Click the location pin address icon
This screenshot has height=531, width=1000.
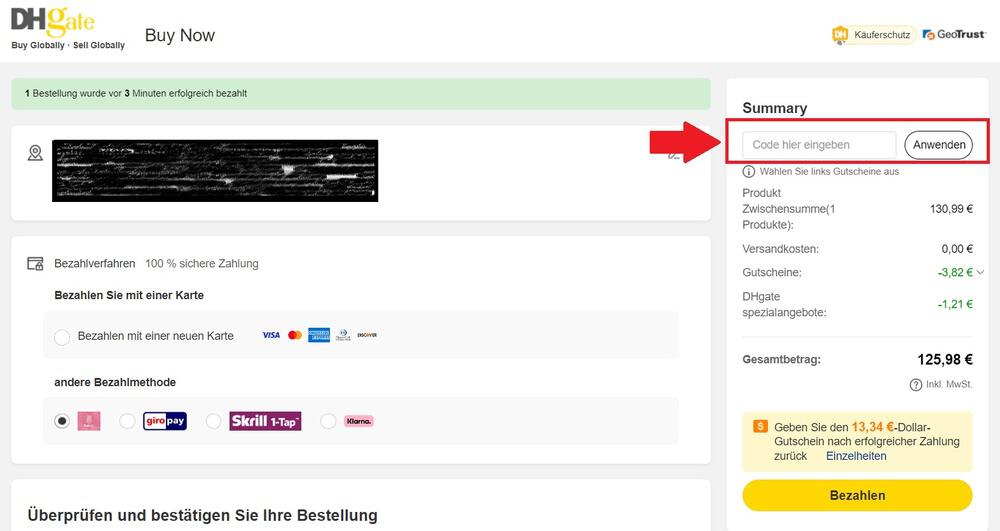click(36, 153)
